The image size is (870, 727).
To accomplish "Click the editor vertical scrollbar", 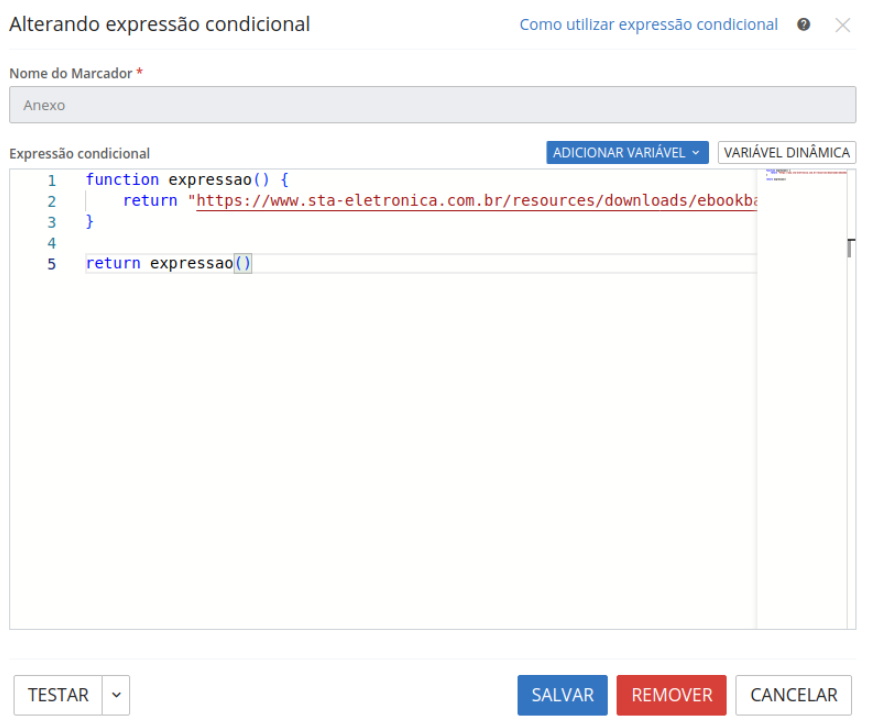I will point(851,249).
